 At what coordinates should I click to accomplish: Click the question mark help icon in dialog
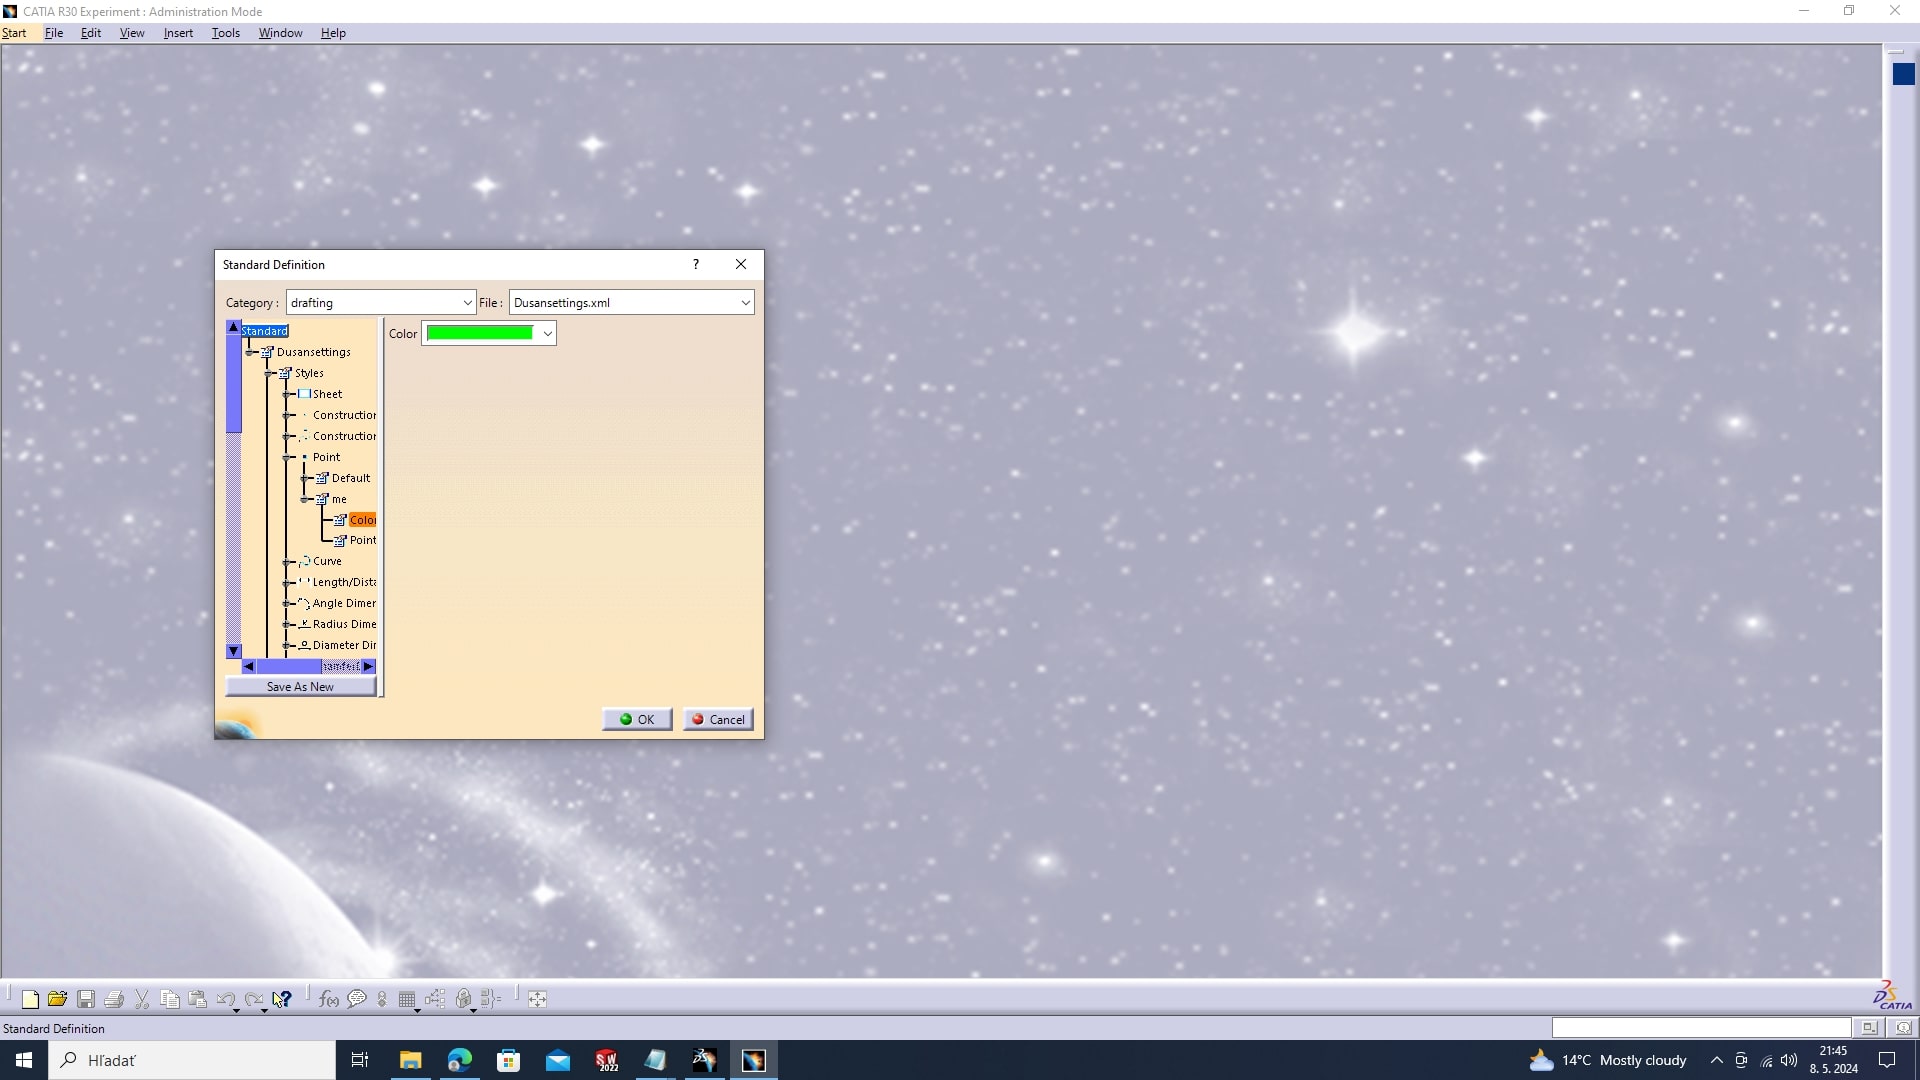(696, 264)
